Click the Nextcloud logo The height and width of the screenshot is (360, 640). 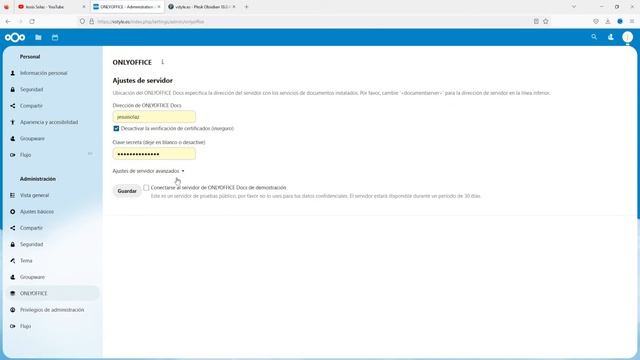(x=15, y=38)
